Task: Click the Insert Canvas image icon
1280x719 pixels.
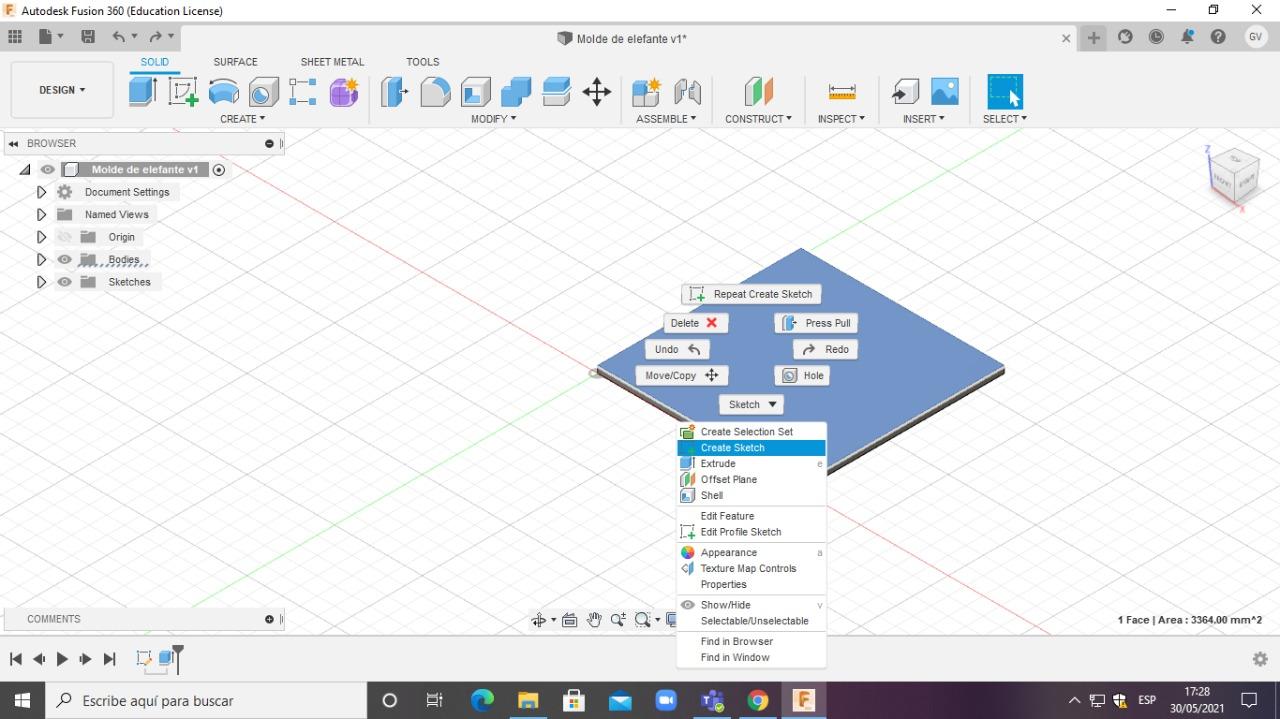Action: (945, 92)
